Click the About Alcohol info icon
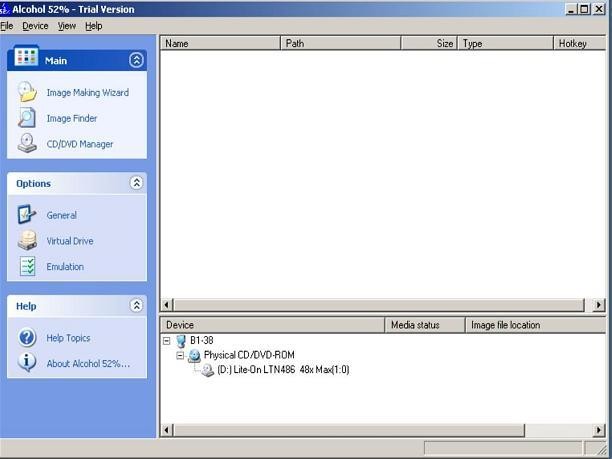Image resolution: width=612 pixels, height=459 pixels. pyautogui.click(x=27, y=363)
